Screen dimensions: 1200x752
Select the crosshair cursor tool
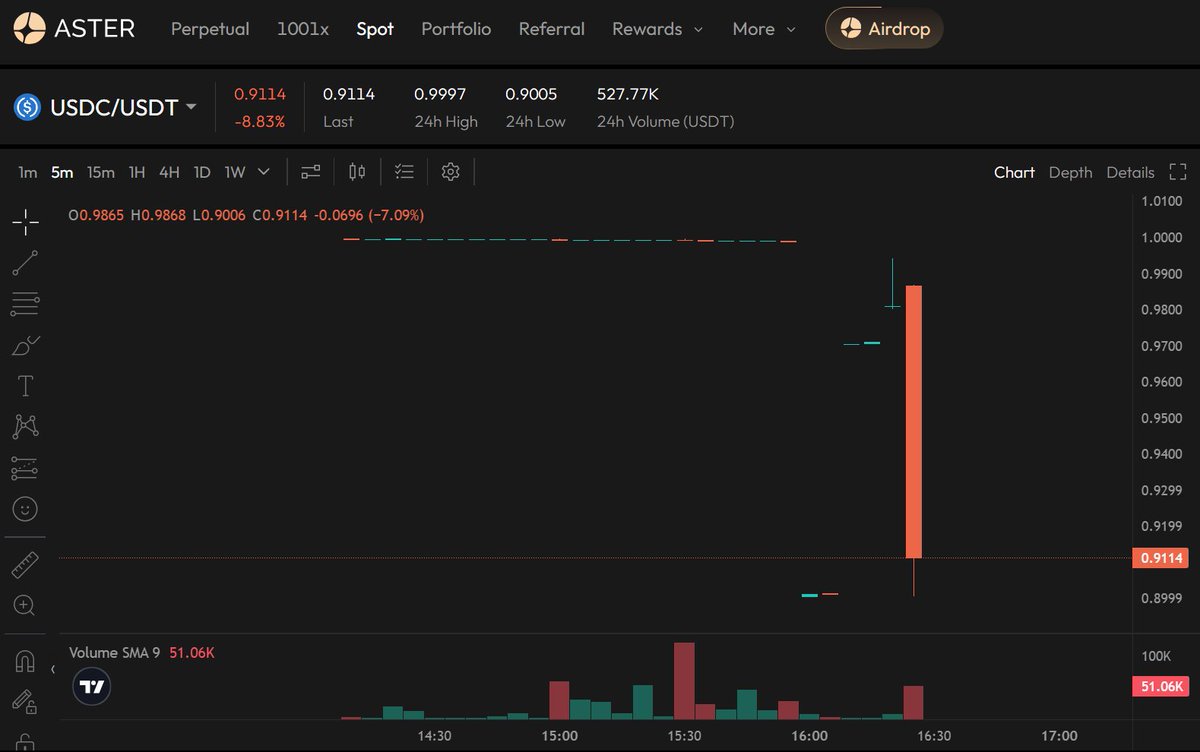[25, 222]
